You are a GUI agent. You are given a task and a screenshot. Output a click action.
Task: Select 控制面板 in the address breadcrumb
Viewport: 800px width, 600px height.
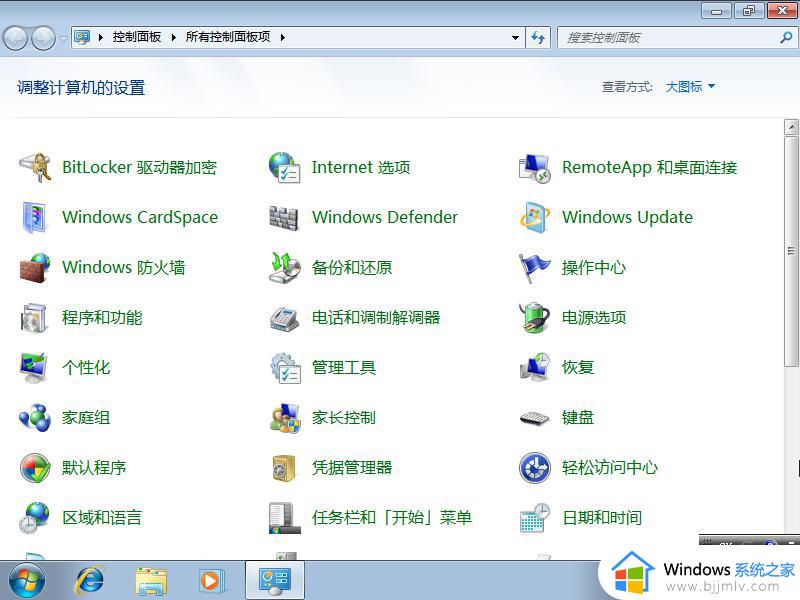[x=137, y=37]
